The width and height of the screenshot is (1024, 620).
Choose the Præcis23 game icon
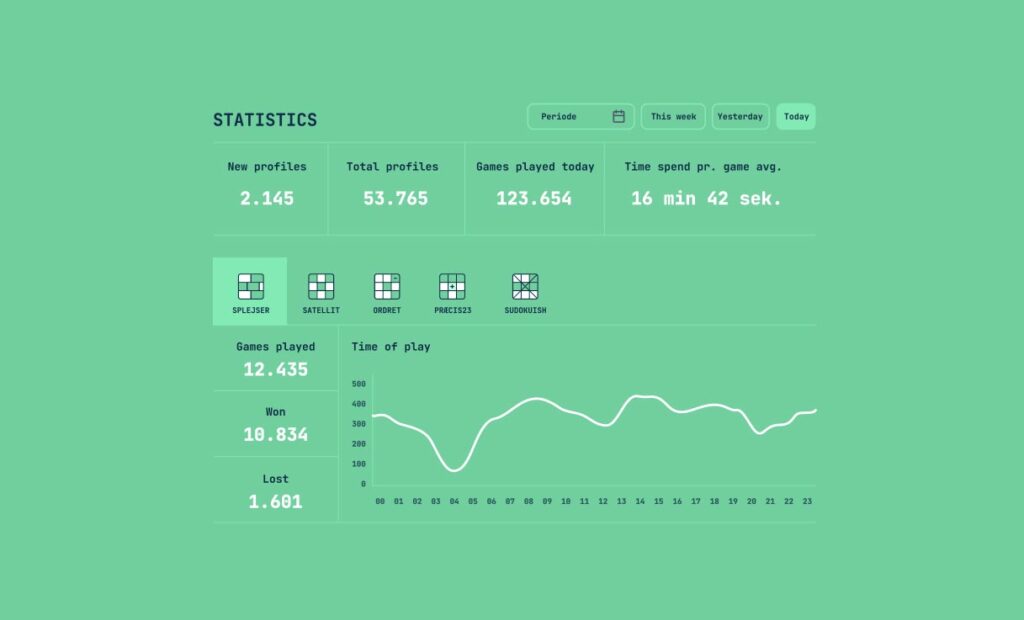coord(452,287)
